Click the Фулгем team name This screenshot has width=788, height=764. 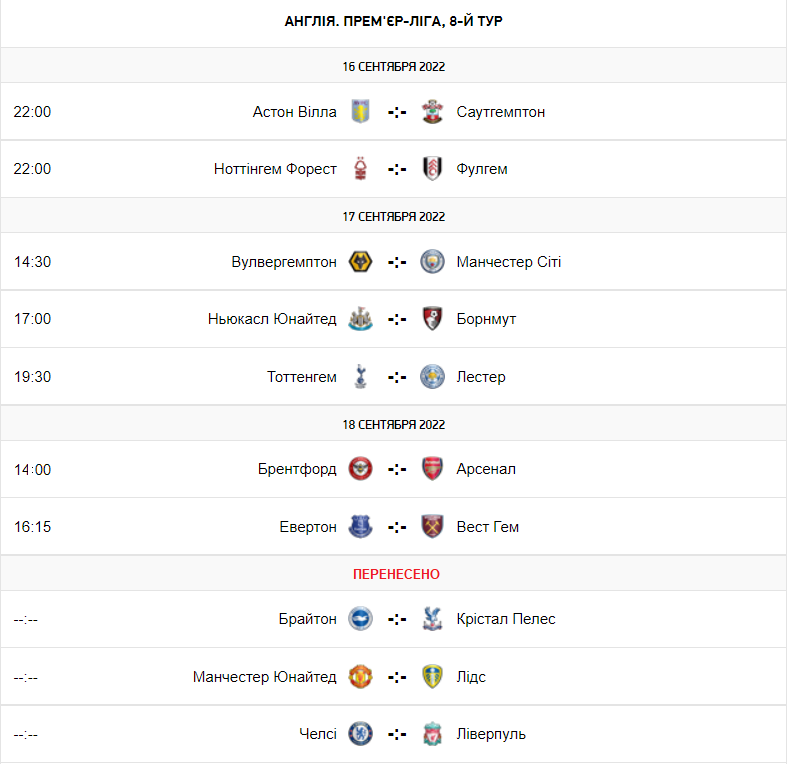coord(482,169)
